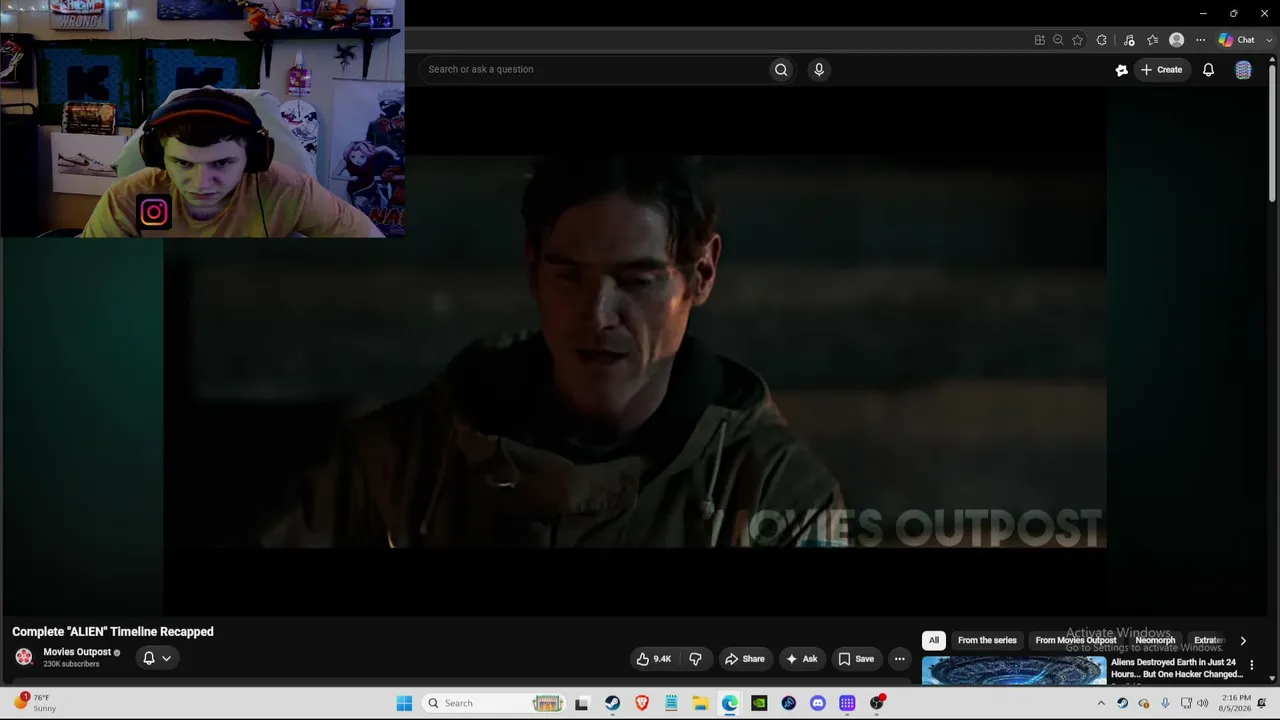This screenshot has height=720, width=1280.
Task: Click the YouTube search magnifier button
Action: (781, 69)
